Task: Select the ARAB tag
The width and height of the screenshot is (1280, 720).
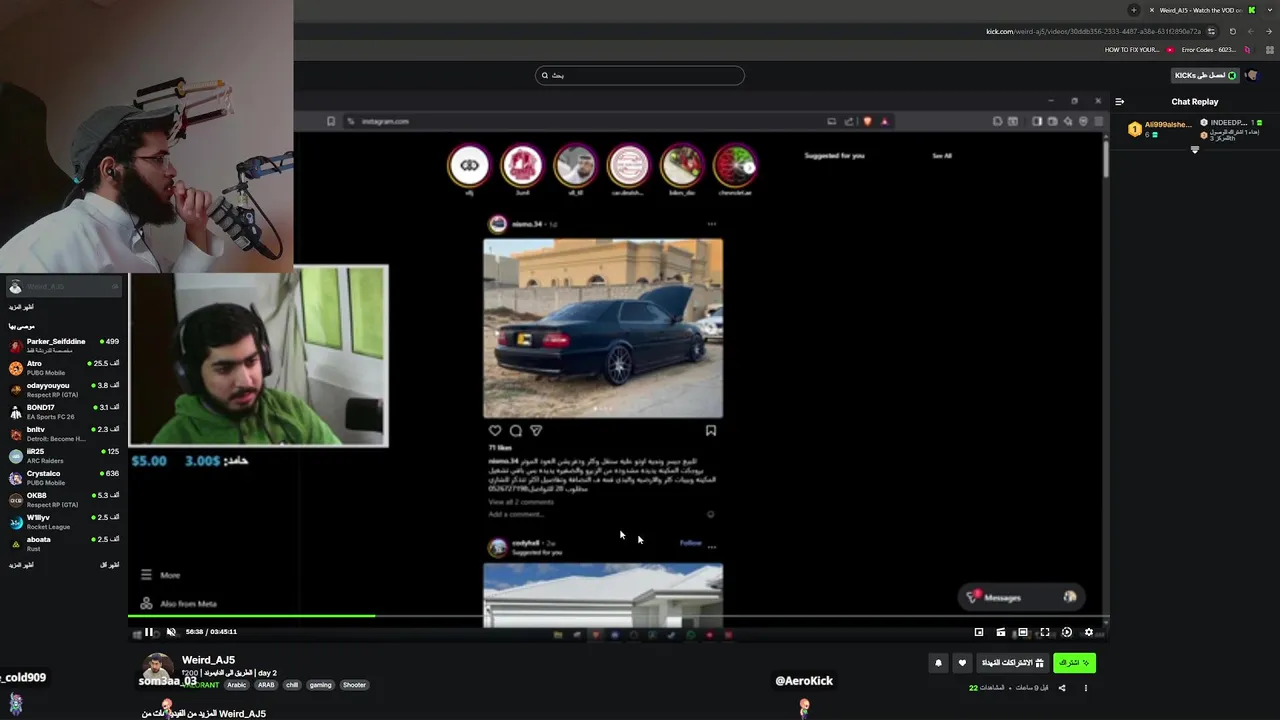Action: coord(266,685)
